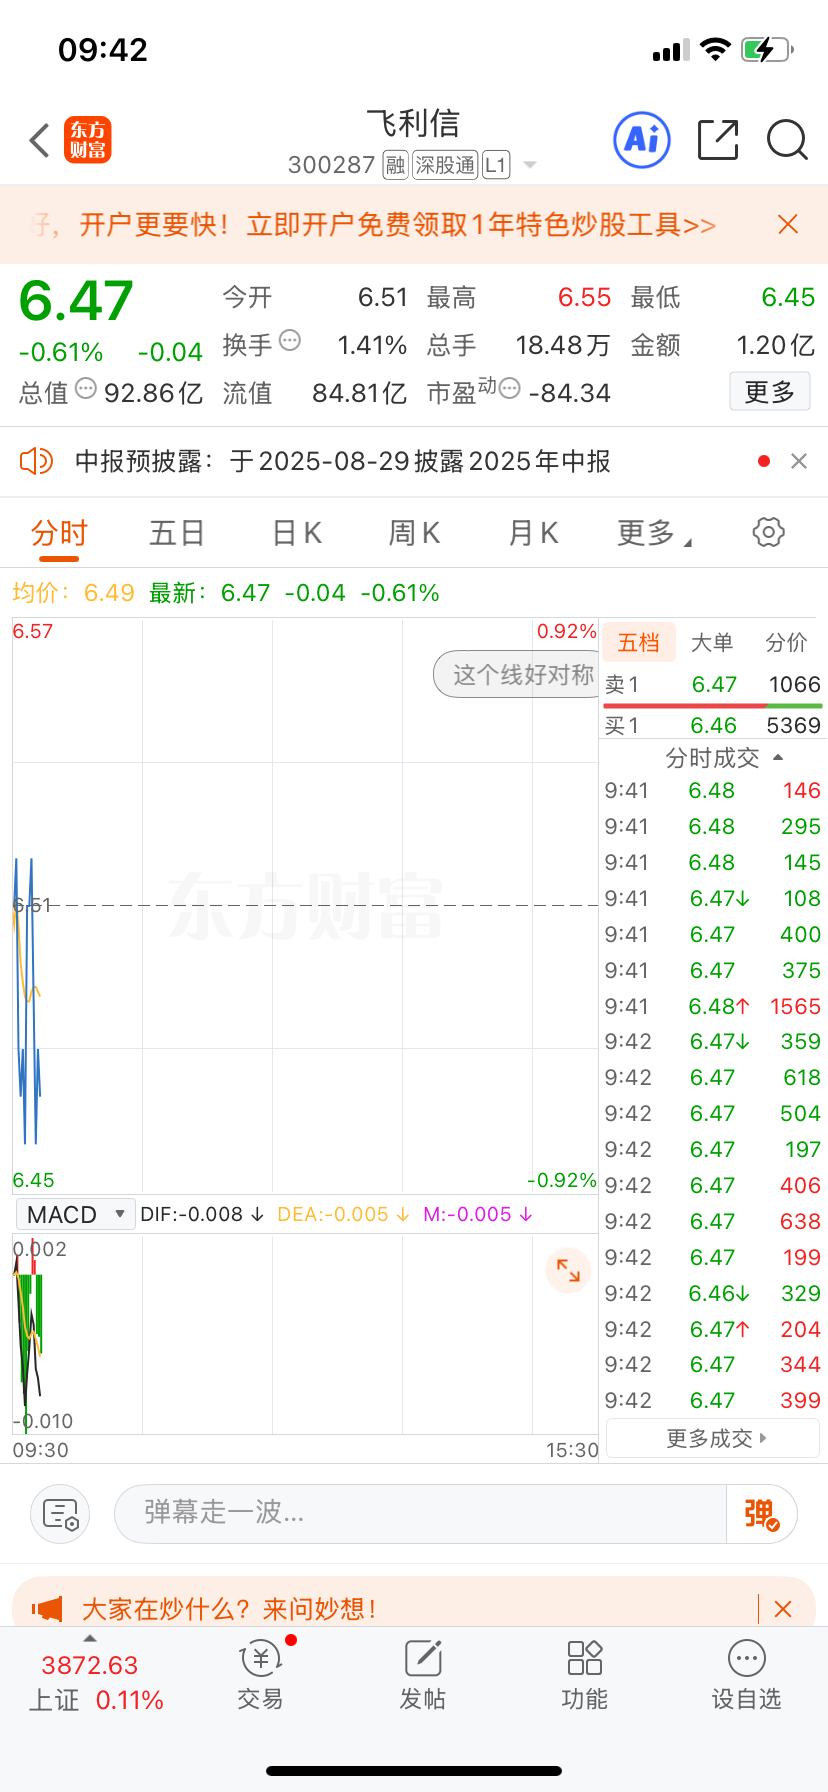Tap the 这个线好对称 comment bubble

coord(517,675)
